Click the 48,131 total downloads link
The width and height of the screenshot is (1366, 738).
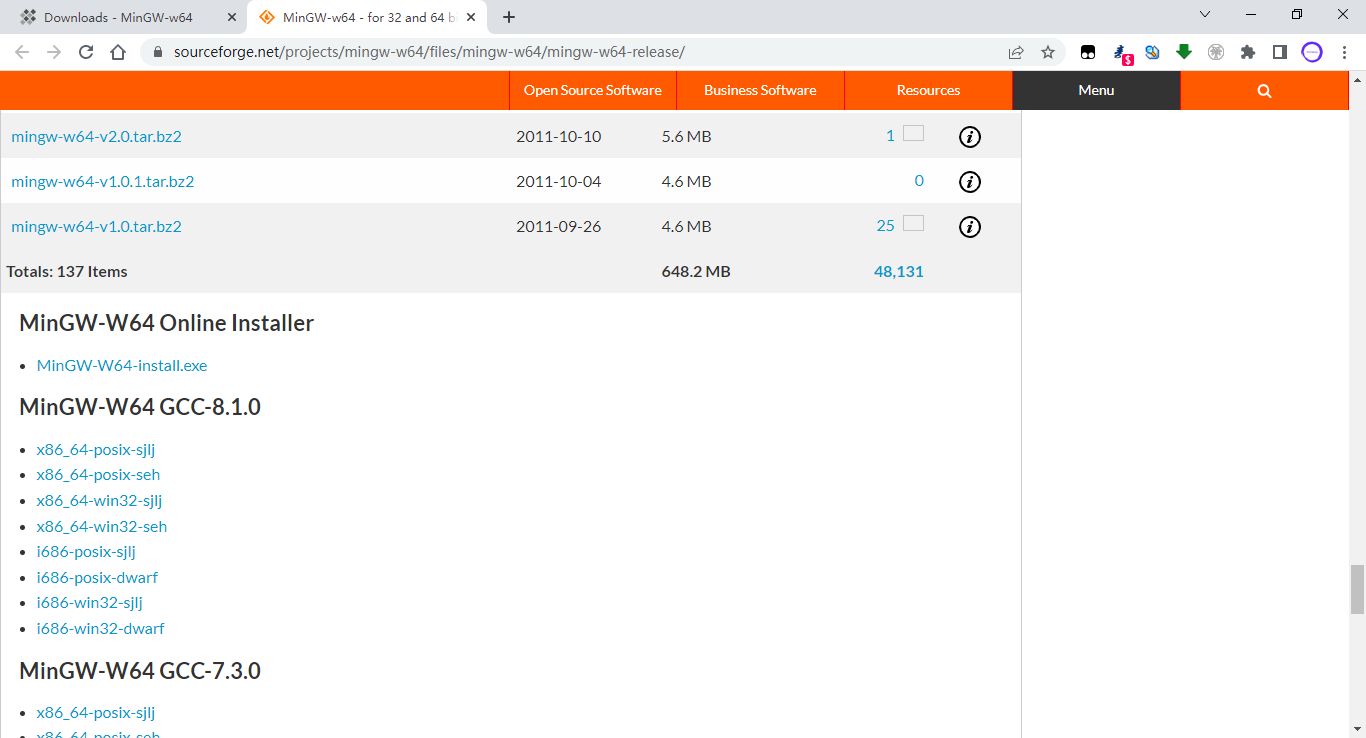pos(899,271)
